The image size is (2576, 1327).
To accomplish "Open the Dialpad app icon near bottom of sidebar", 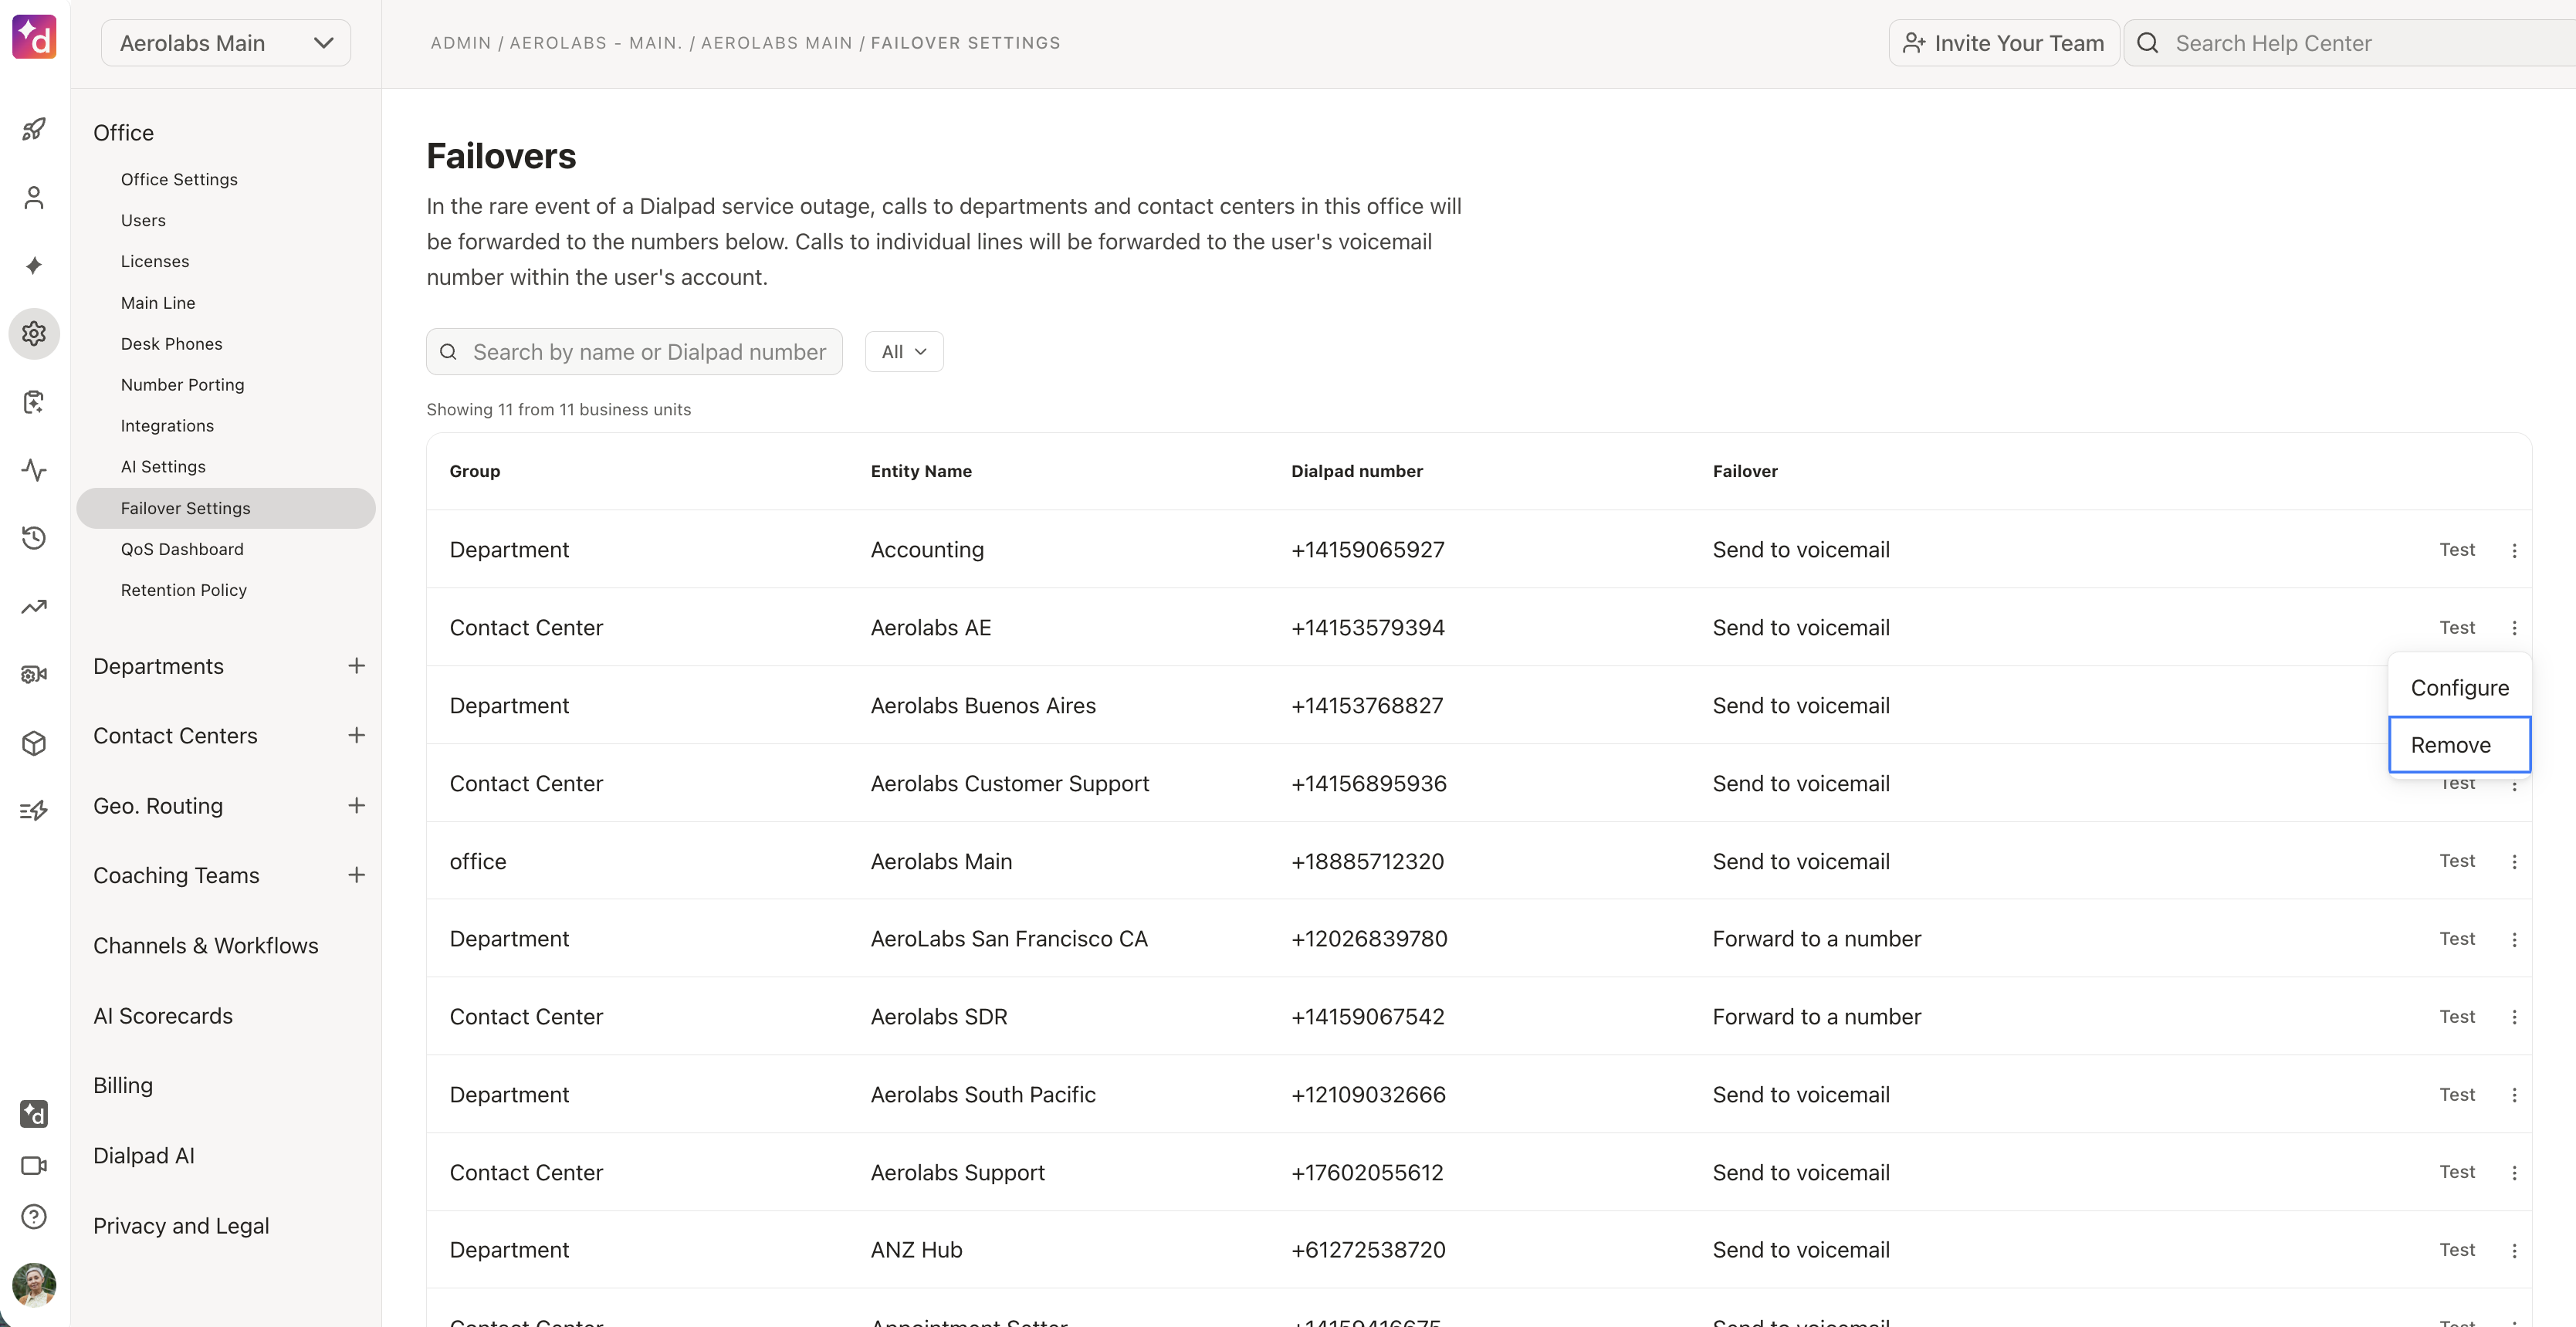I will click(34, 1114).
